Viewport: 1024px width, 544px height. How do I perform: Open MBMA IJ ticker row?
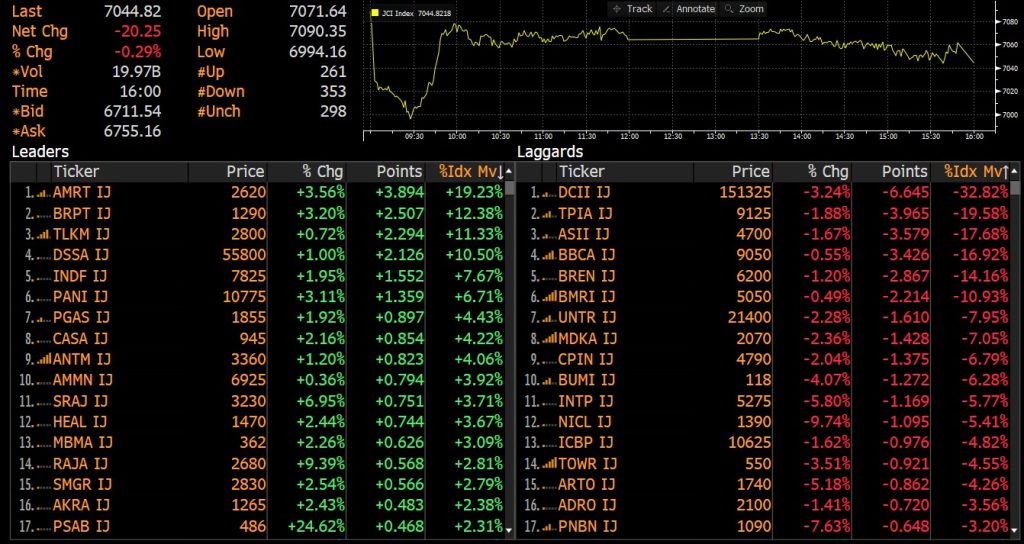click(83, 443)
